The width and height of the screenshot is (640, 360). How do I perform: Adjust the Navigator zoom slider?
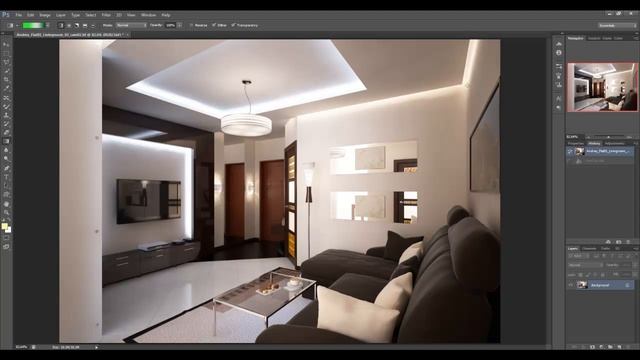608,137
